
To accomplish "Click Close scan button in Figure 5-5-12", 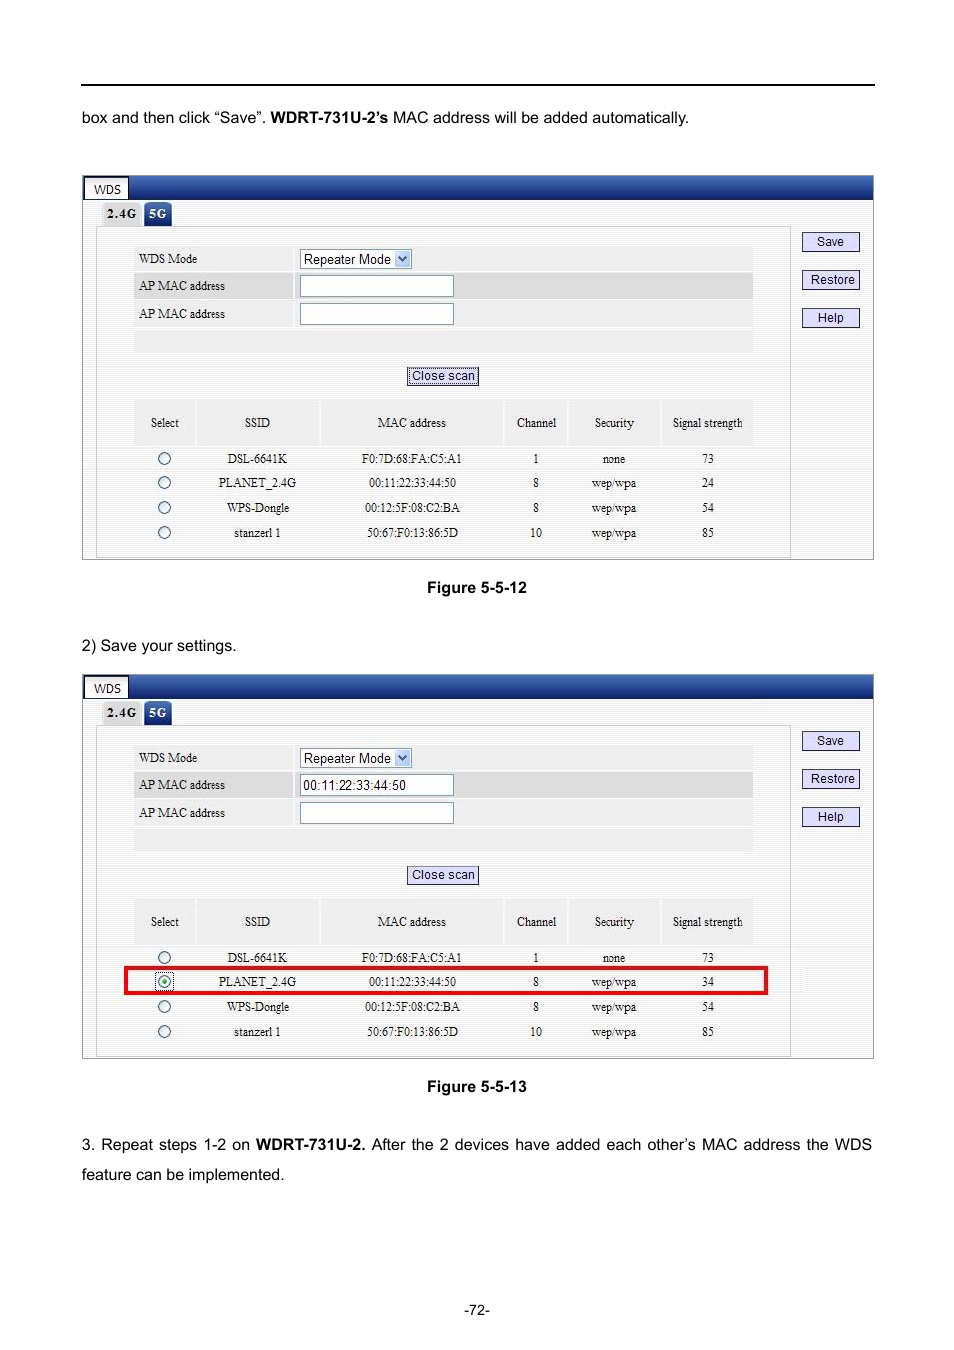I will (x=443, y=376).
